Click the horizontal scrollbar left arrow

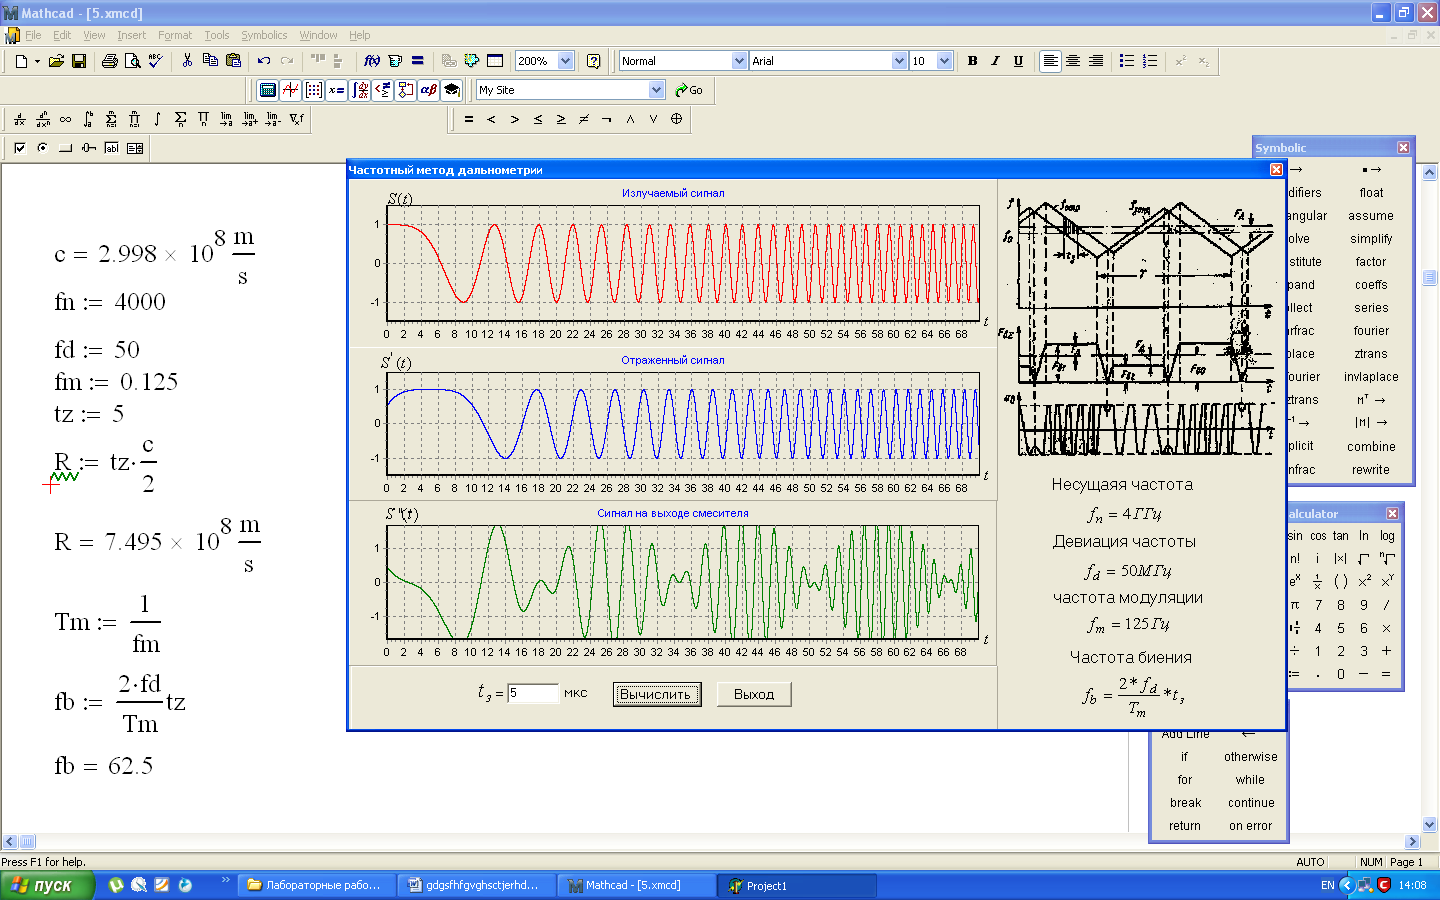click(9, 842)
